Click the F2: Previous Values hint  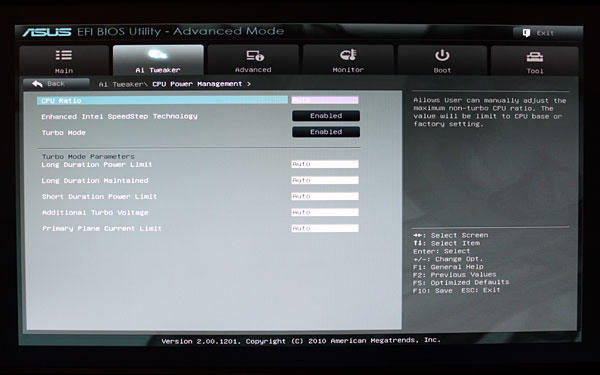tap(455, 275)
